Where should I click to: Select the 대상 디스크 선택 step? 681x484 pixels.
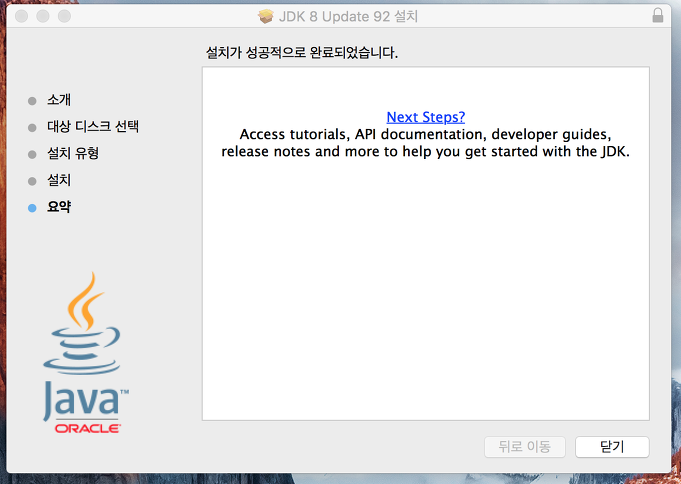93,126
